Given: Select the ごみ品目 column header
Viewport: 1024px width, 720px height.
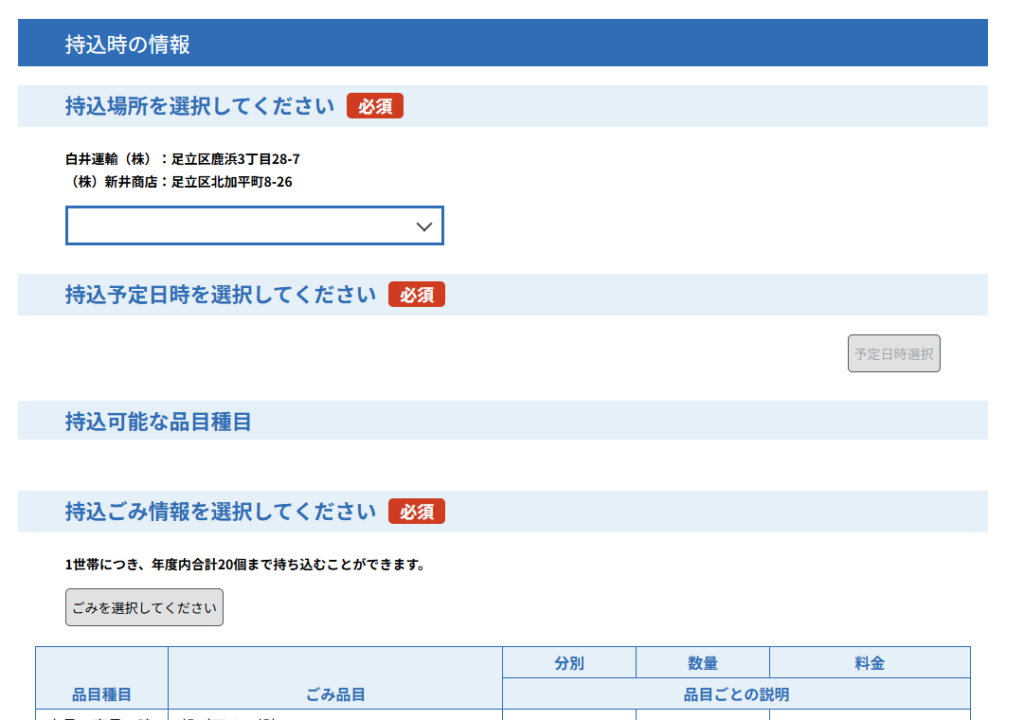Looking at the screenshot, I should coord(335,694).
